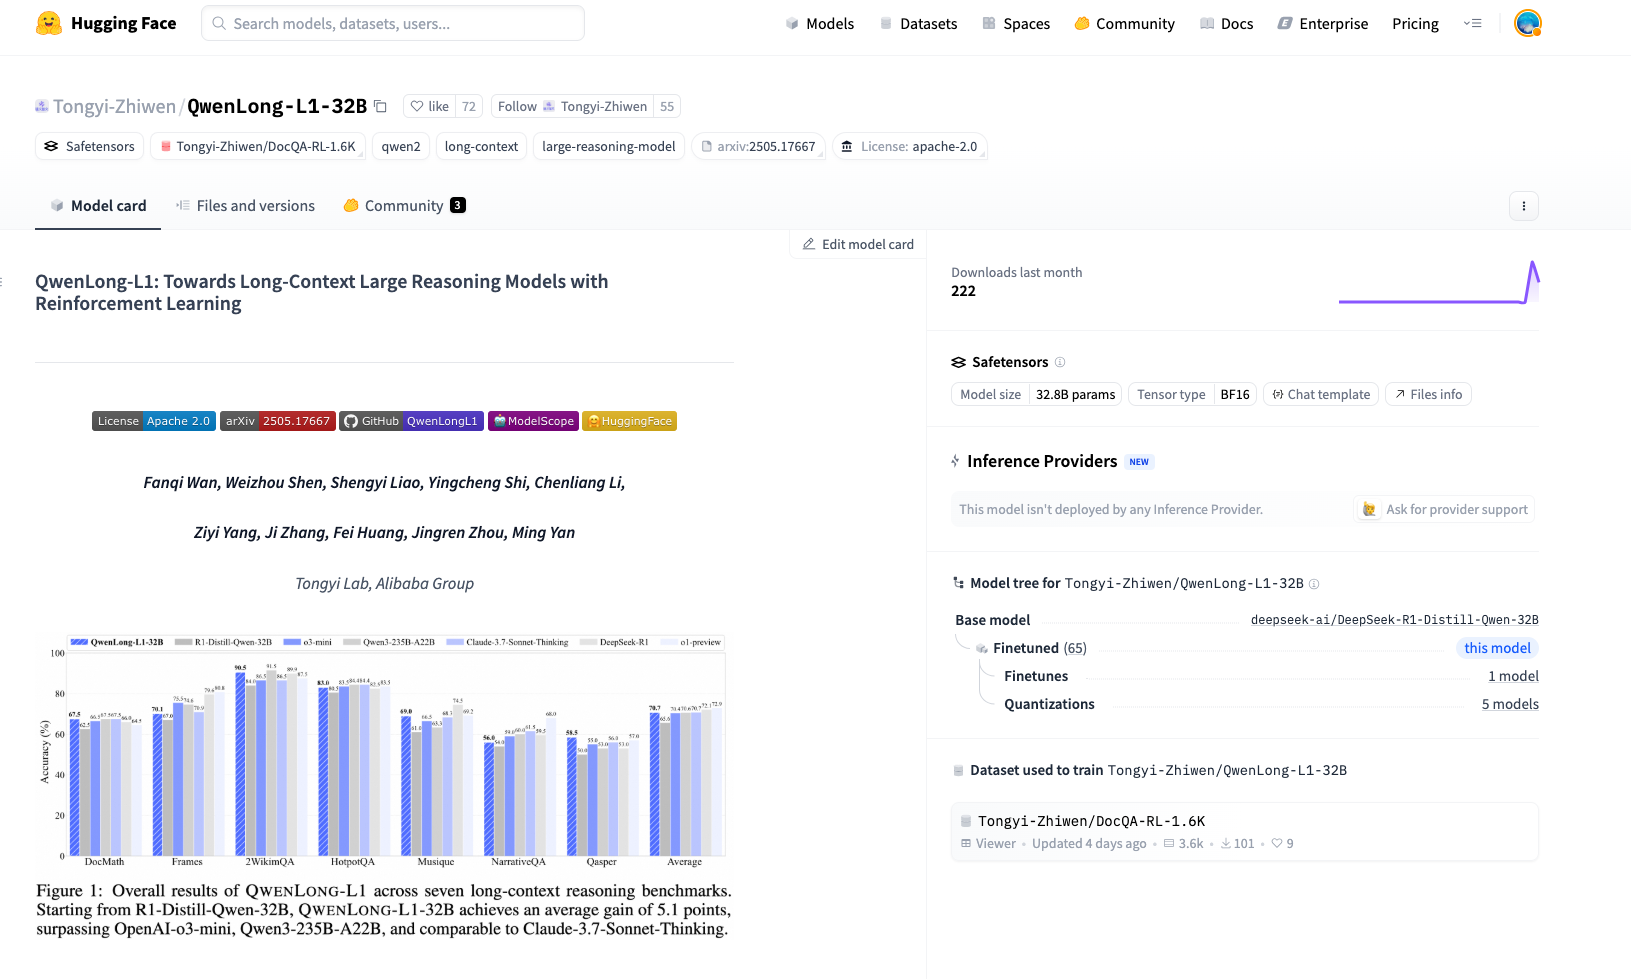The image size is (1631, 979).
Task: Open the Finetunes 1 model link
Action: [1513, 676]
